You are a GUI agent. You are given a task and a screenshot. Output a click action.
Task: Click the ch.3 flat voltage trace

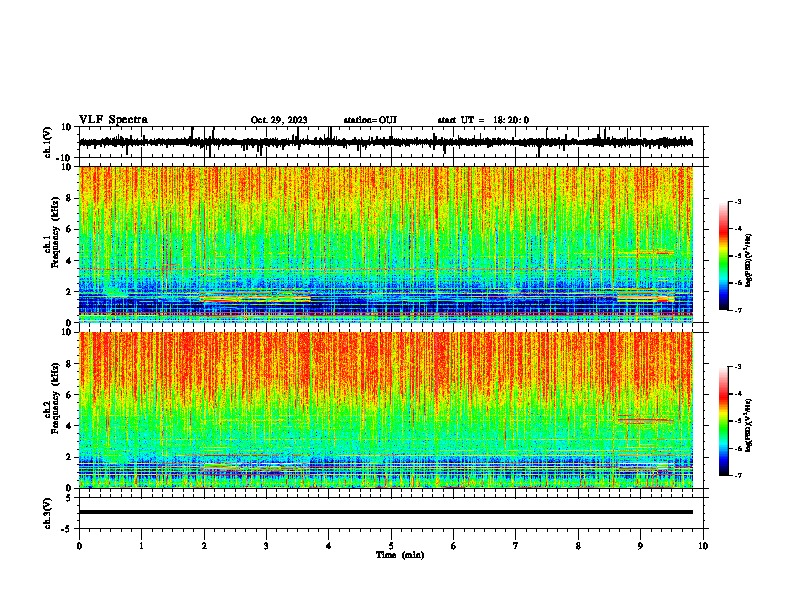coord(386,512)
